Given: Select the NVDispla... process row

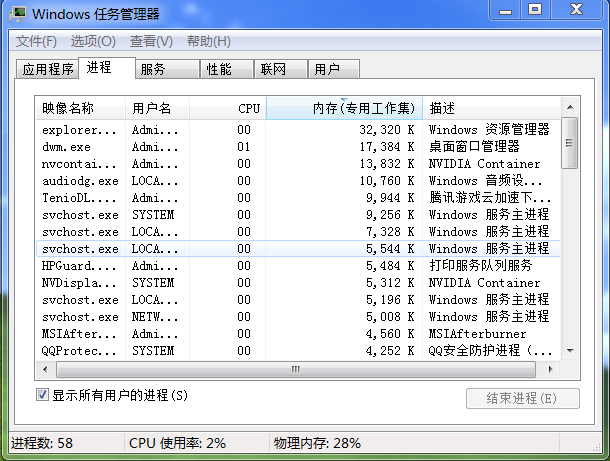Looking at the screenshot, I should (x=298, y=283).
